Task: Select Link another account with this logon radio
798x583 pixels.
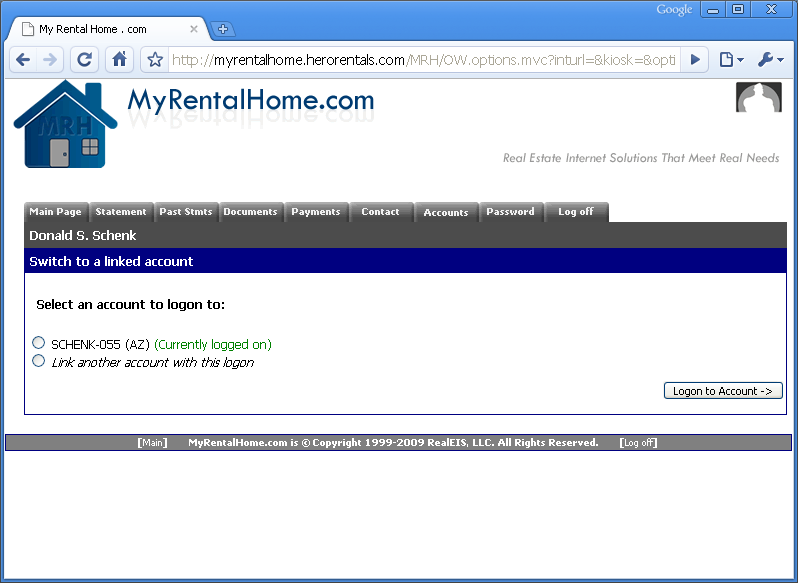Action: 39,361
